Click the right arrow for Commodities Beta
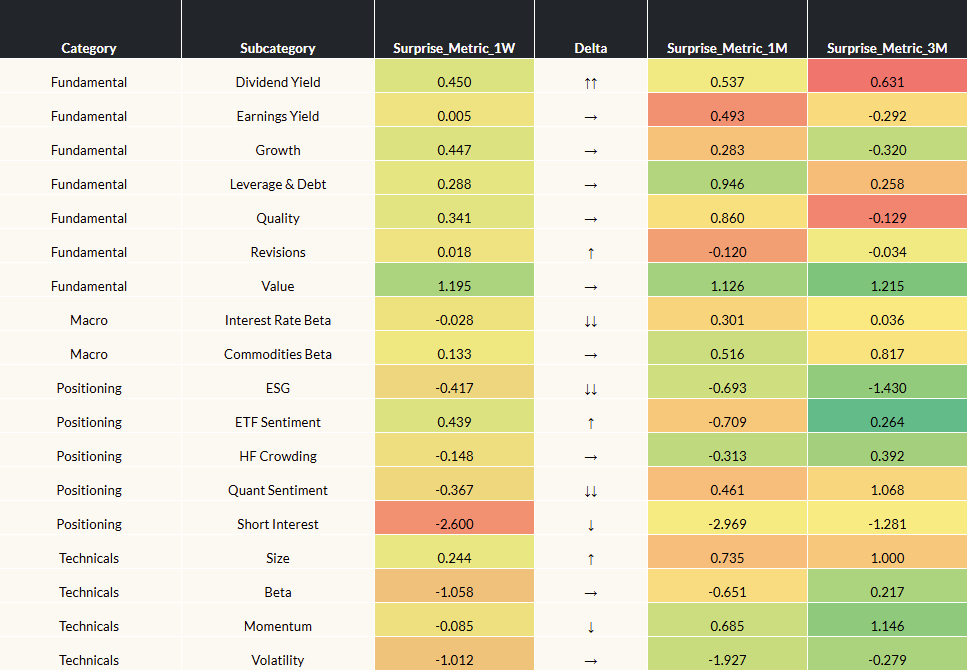This screenshot has width=969, height=672. pyautogui.click(x=591, y=355)
